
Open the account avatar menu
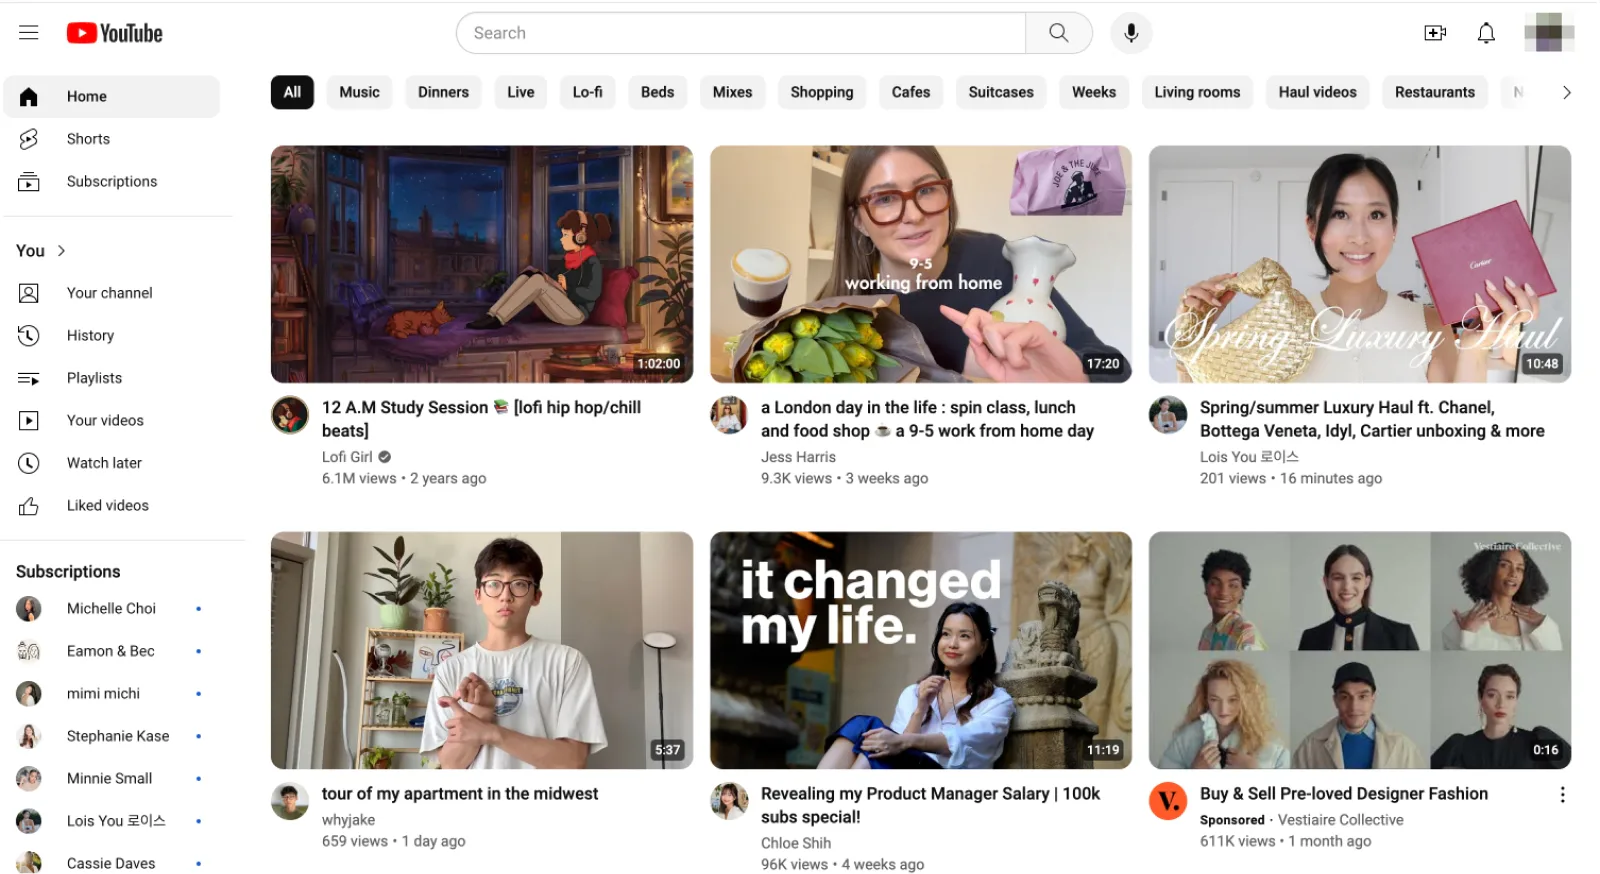coord(1548,33)
